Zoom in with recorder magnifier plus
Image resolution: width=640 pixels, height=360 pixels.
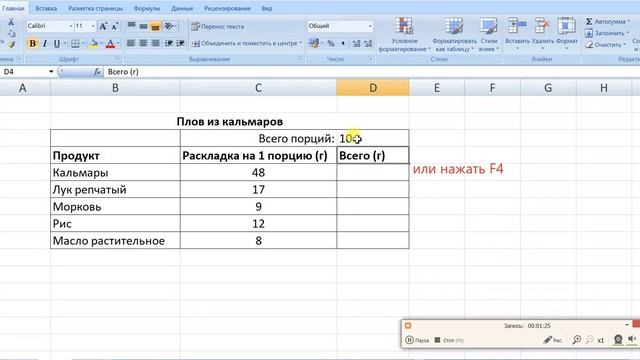click(x=577, y=340)
